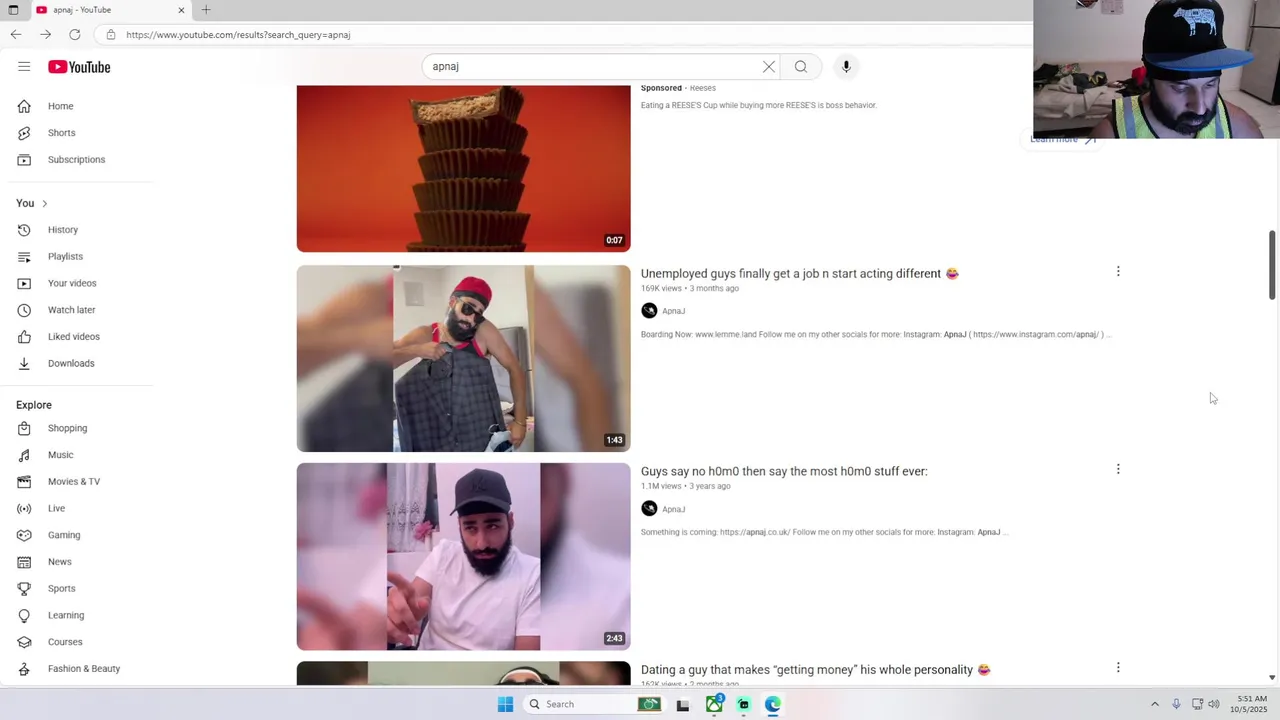Open the Dating a guy video title
The height and width of the screenshot is (720, 1280).
click(x=815, y=670)
